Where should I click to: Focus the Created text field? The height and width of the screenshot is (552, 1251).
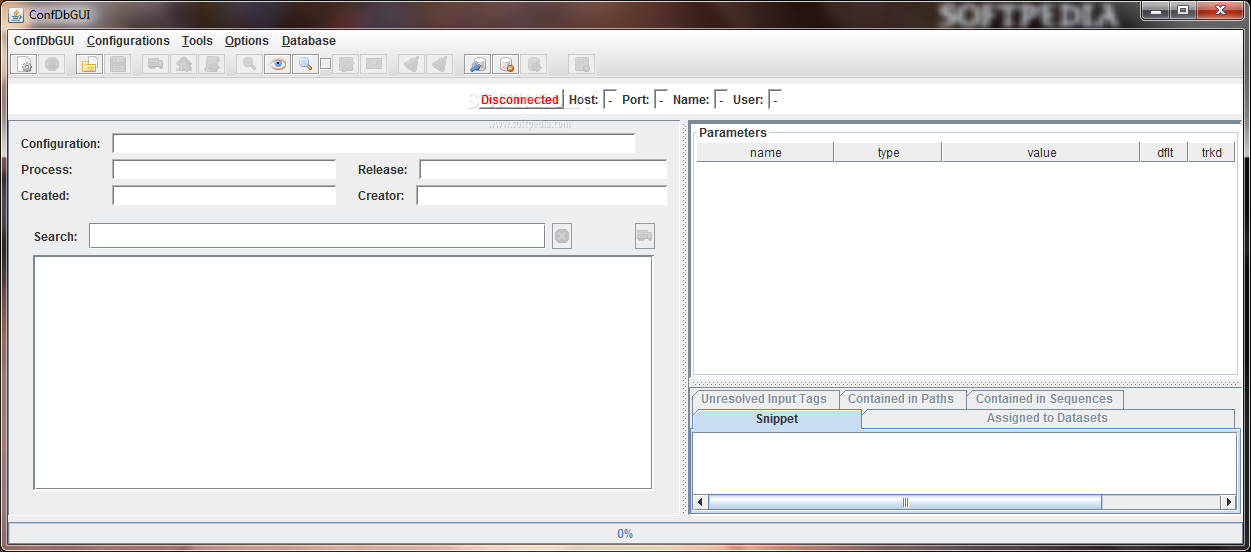coord(225,196)
